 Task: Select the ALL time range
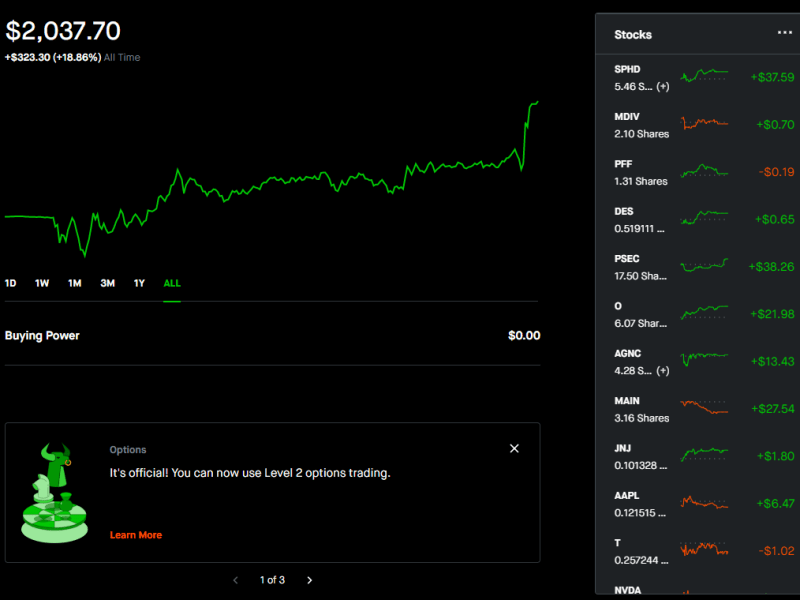172,283
